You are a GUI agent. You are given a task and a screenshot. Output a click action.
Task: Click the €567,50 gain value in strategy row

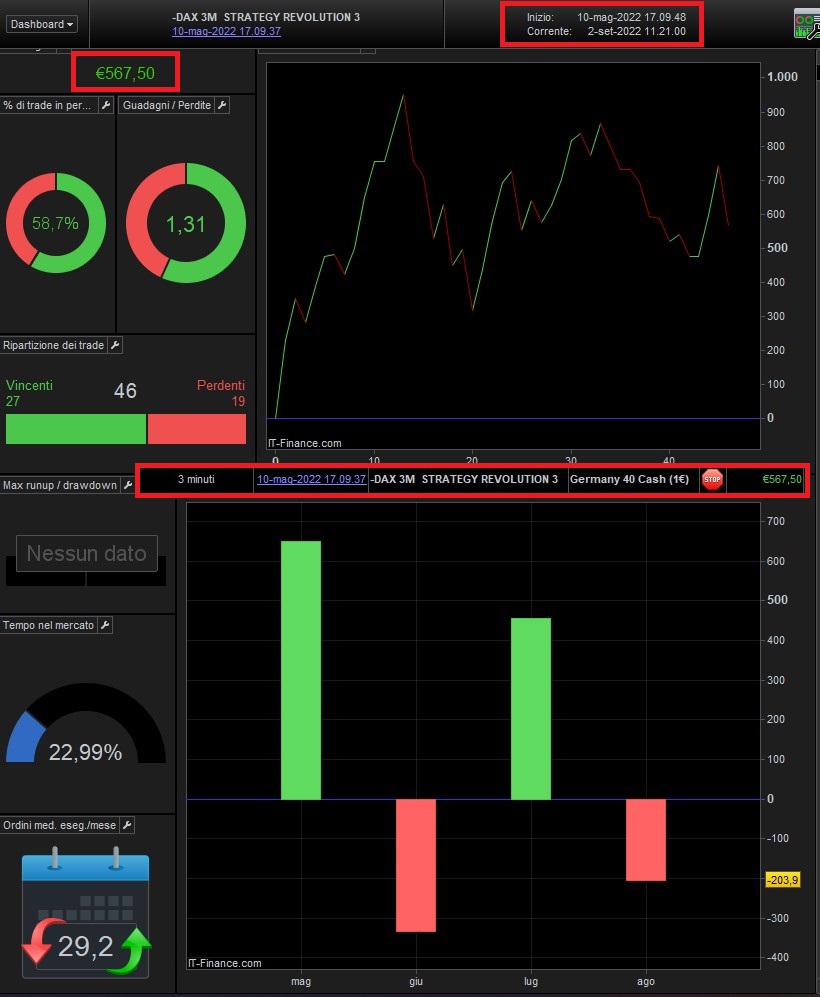[x=782, y=479]
